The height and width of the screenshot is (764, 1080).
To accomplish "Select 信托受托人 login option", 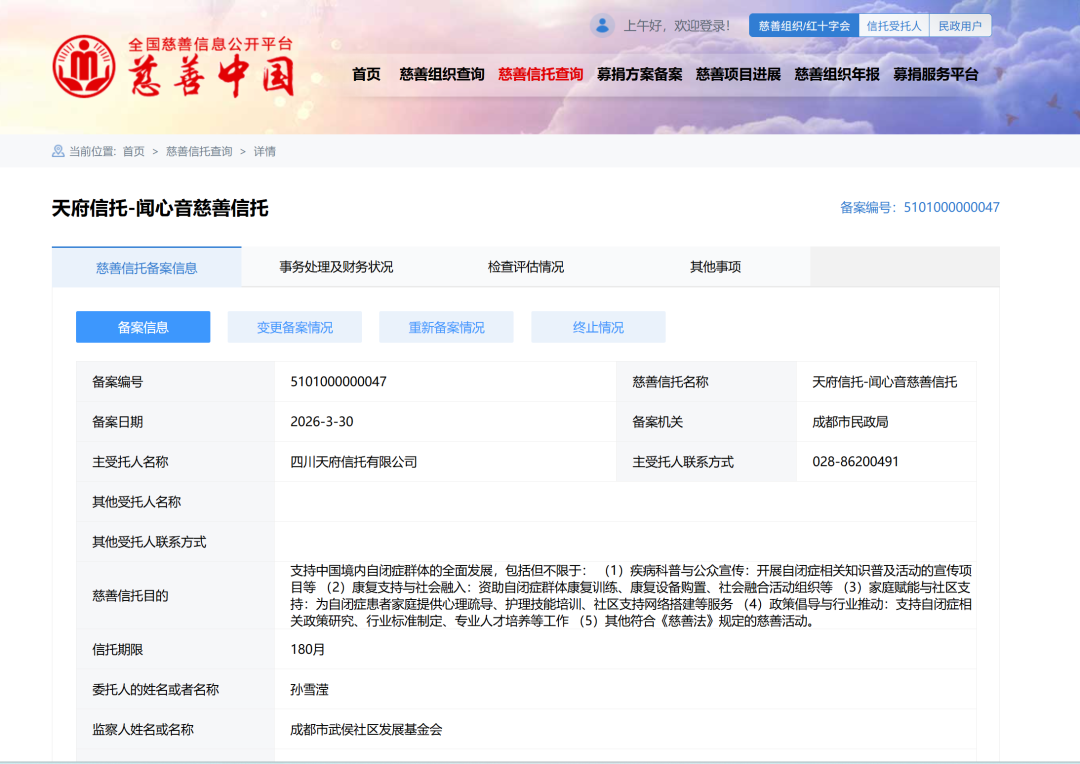I will (894, 25).
